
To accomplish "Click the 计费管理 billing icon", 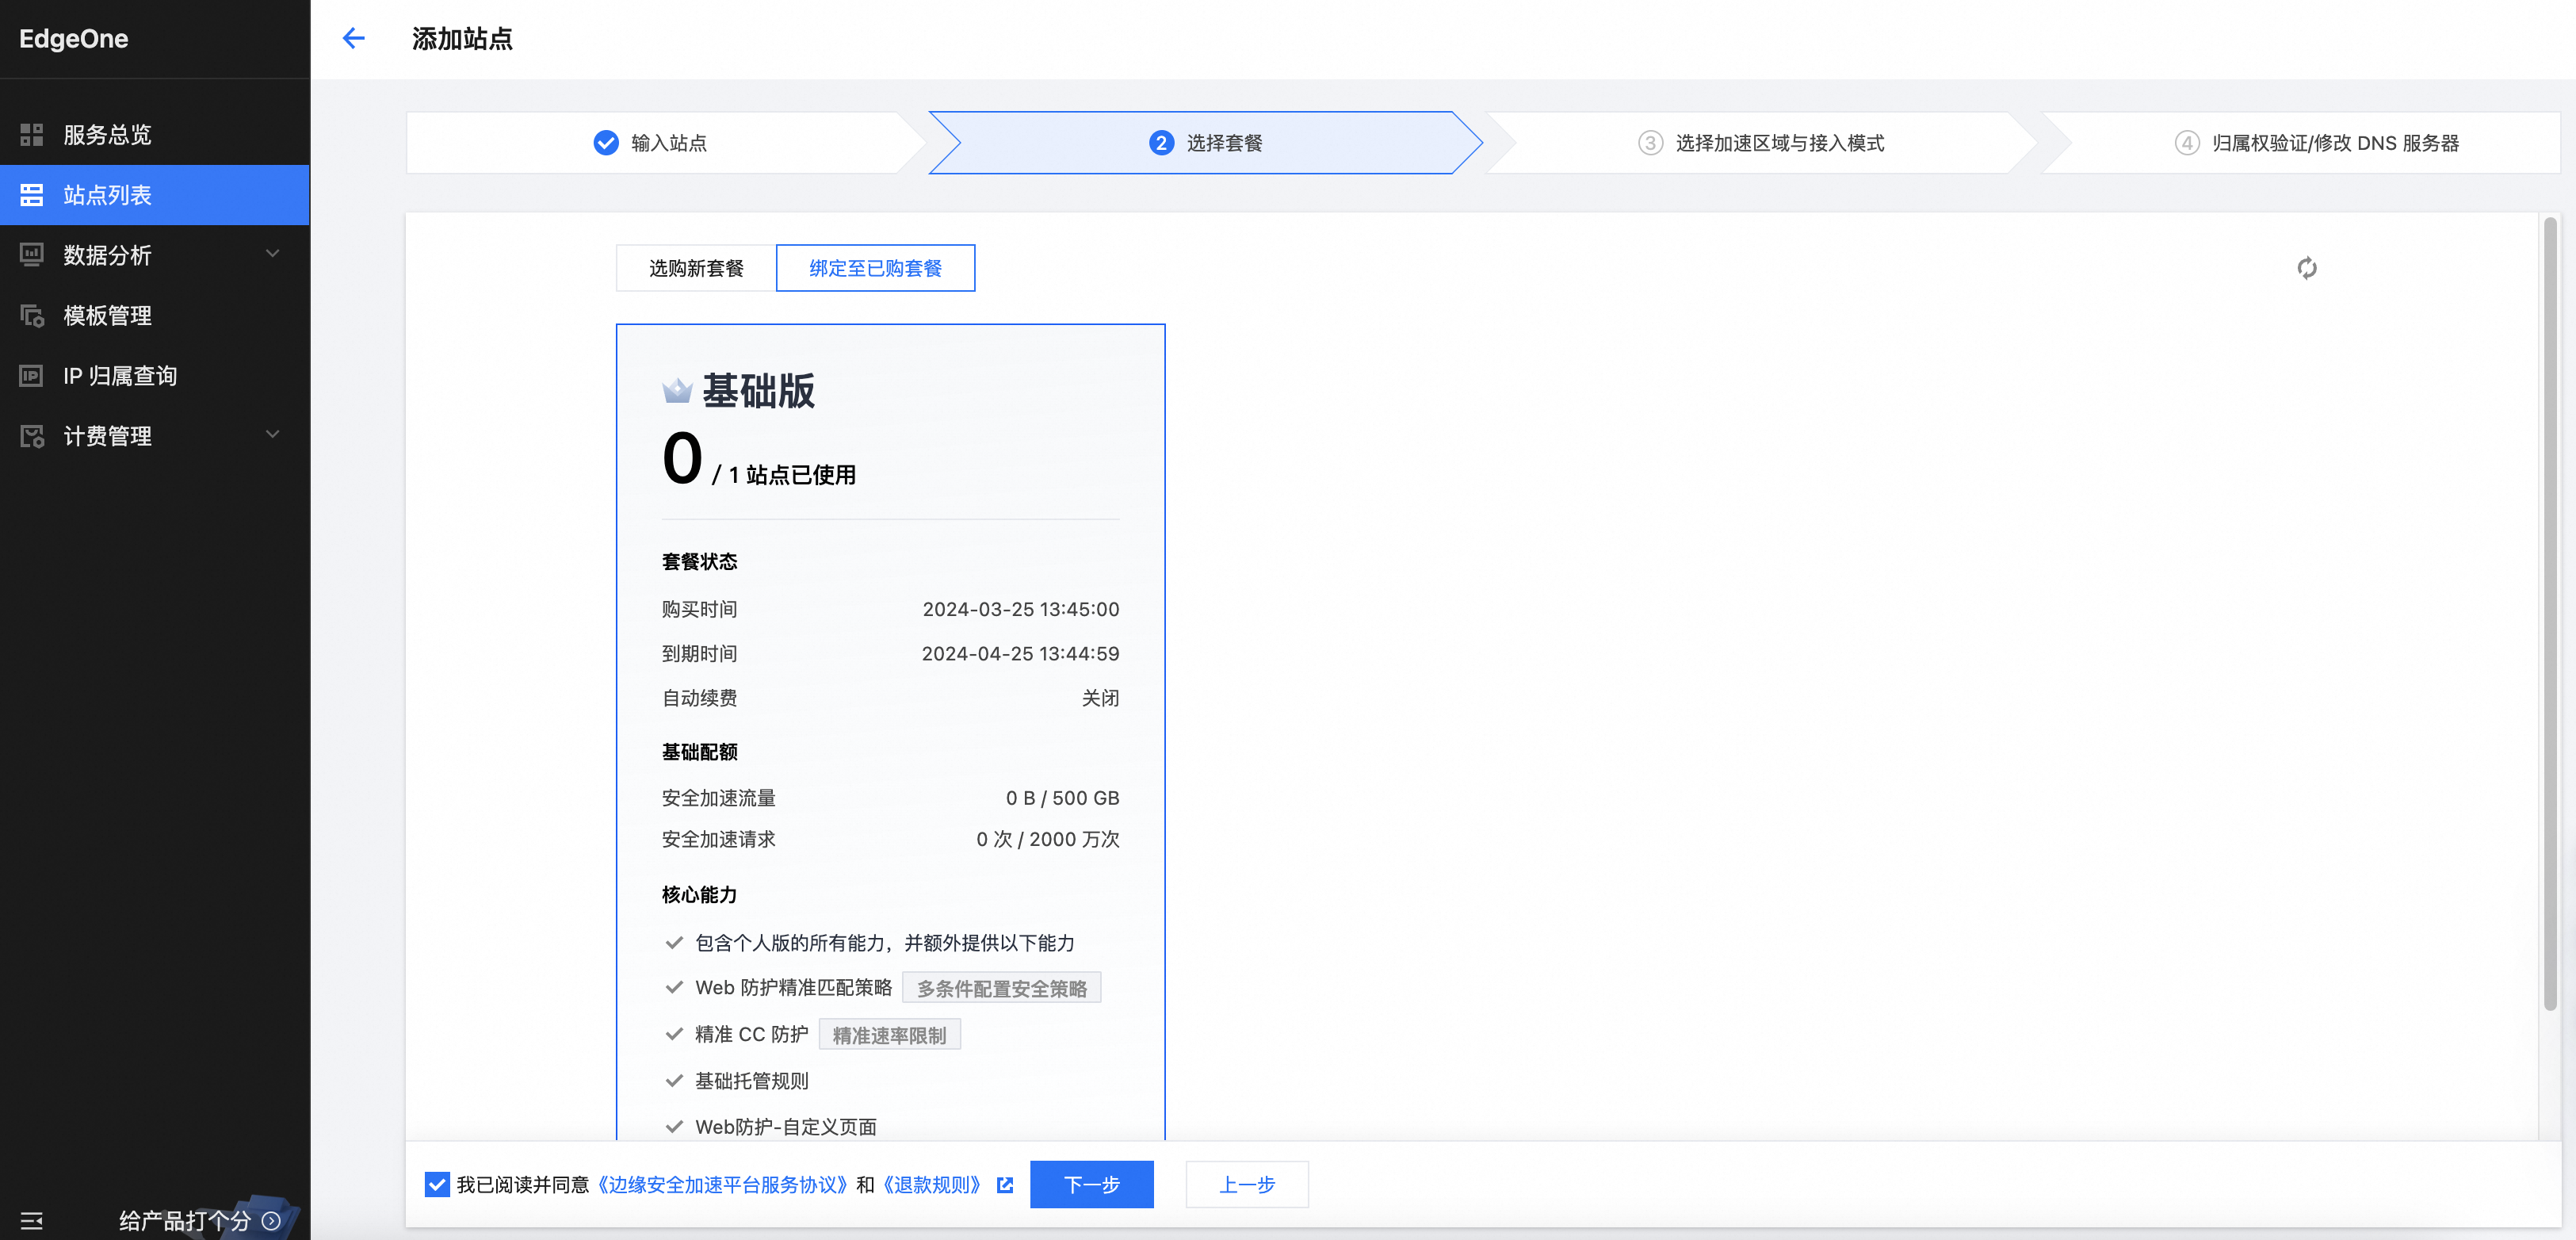I will [32, 436].
